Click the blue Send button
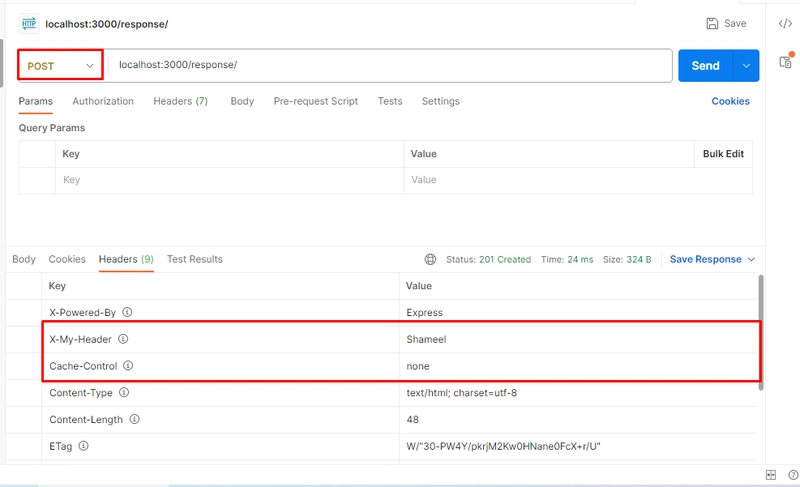The image size is (800, 487). 705,65
